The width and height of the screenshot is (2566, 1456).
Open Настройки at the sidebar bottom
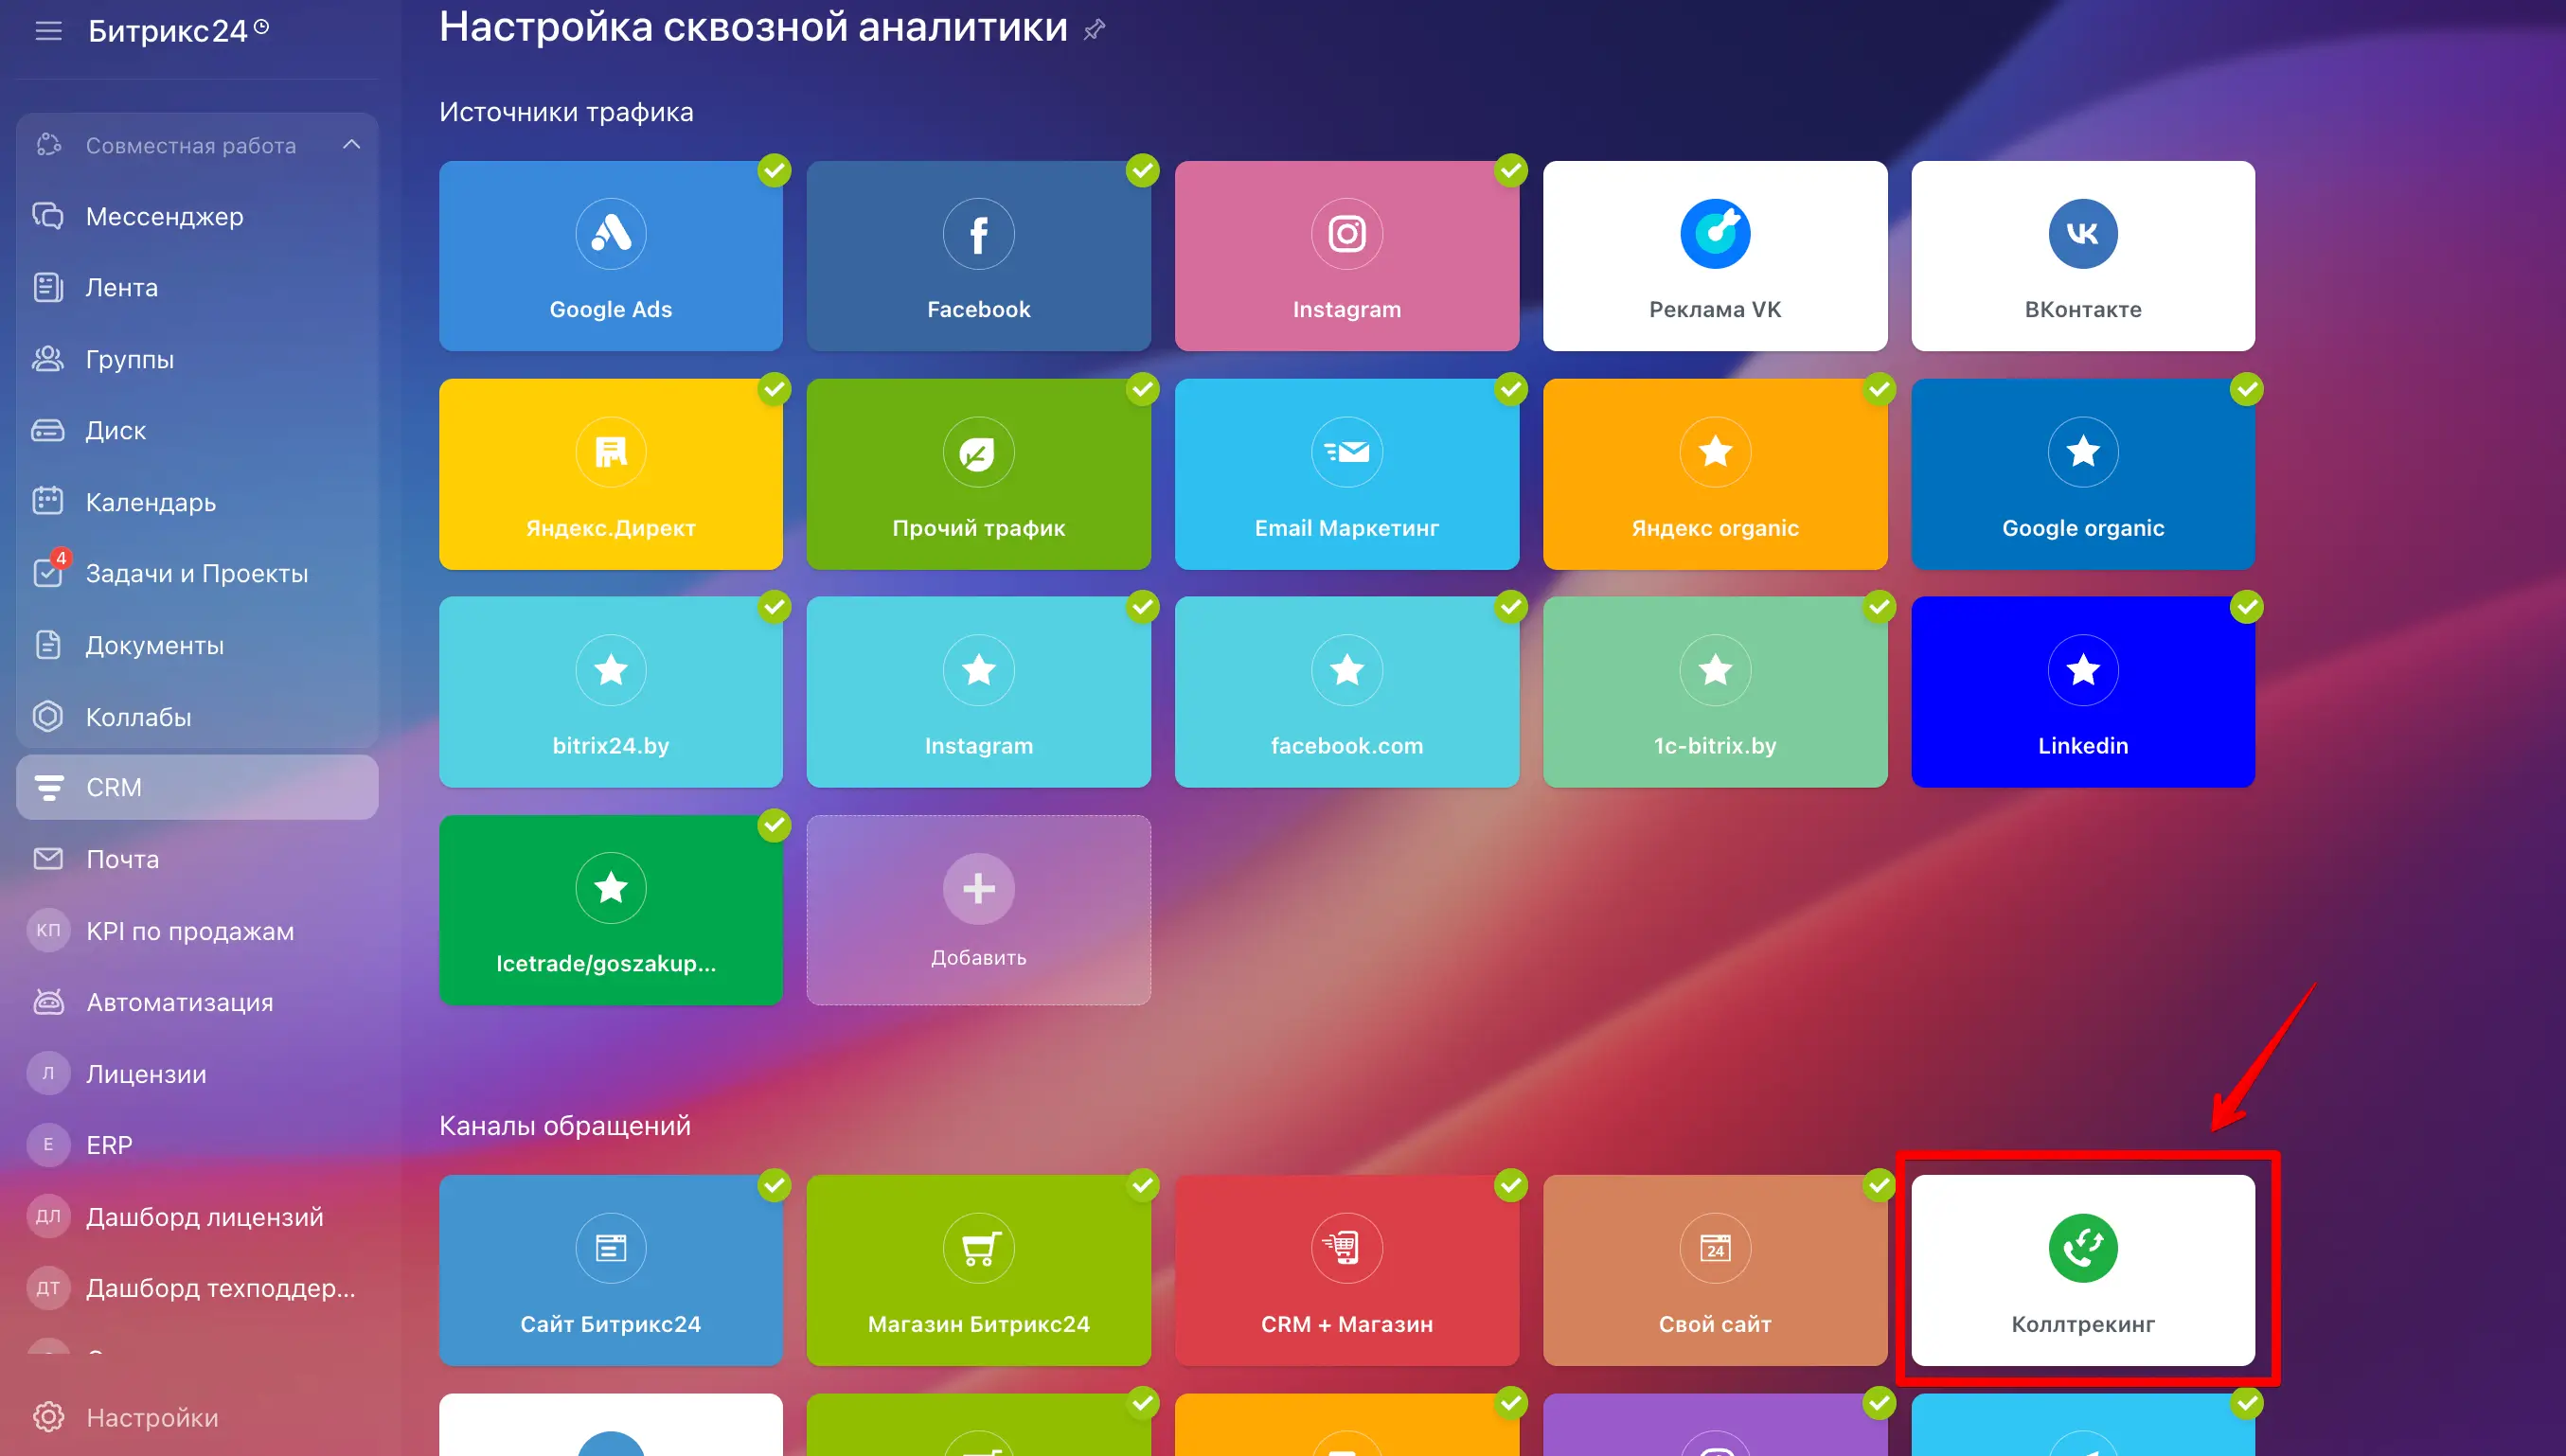(151, 1417)
